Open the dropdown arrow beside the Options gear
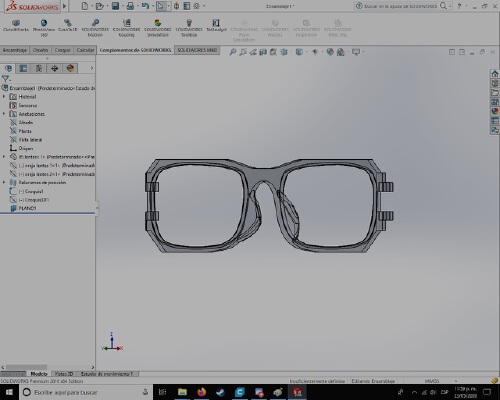The height and width of the screenshot is (400, 500). click(x=204, y=6)
